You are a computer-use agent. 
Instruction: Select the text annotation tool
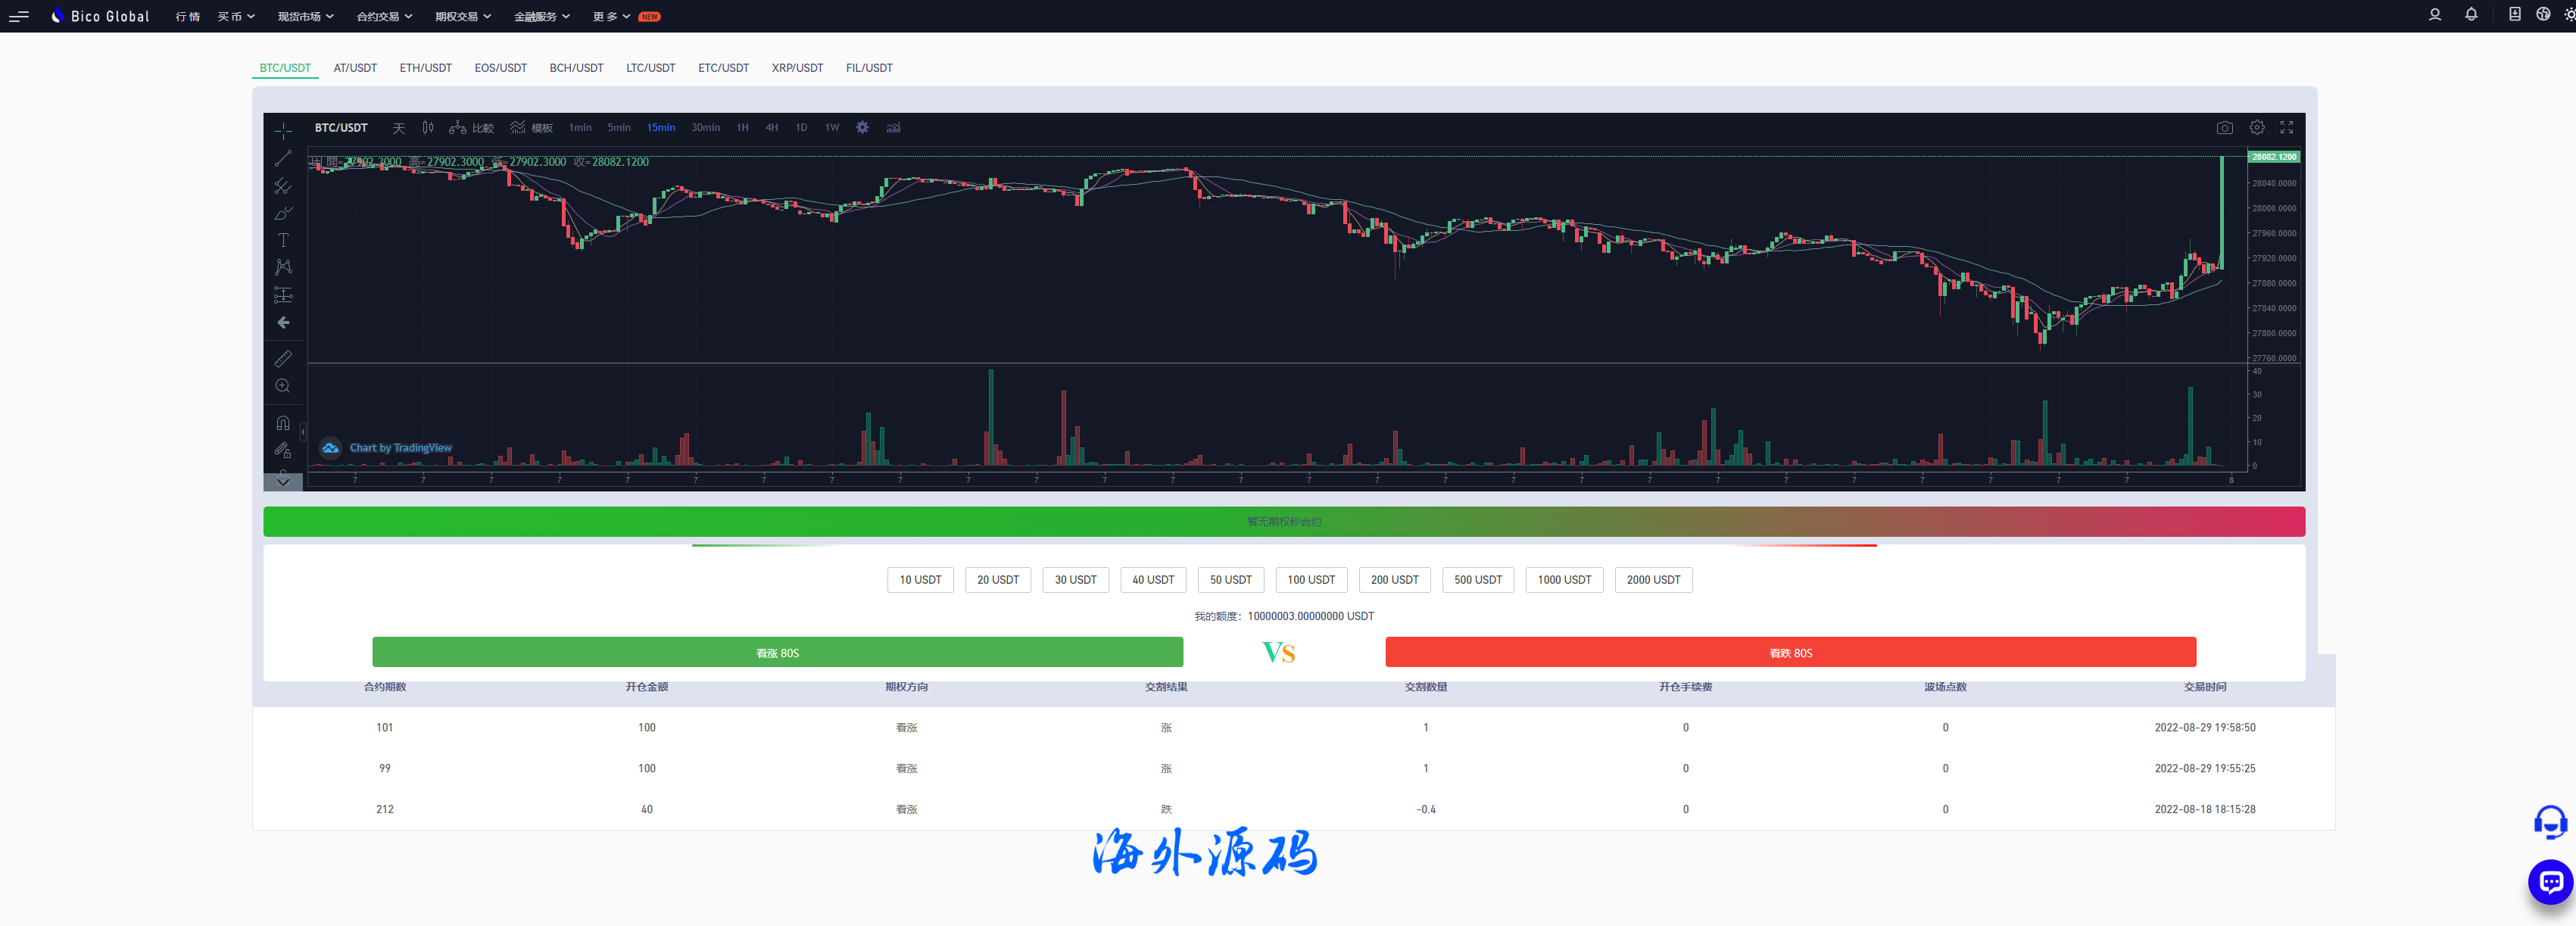283,240
